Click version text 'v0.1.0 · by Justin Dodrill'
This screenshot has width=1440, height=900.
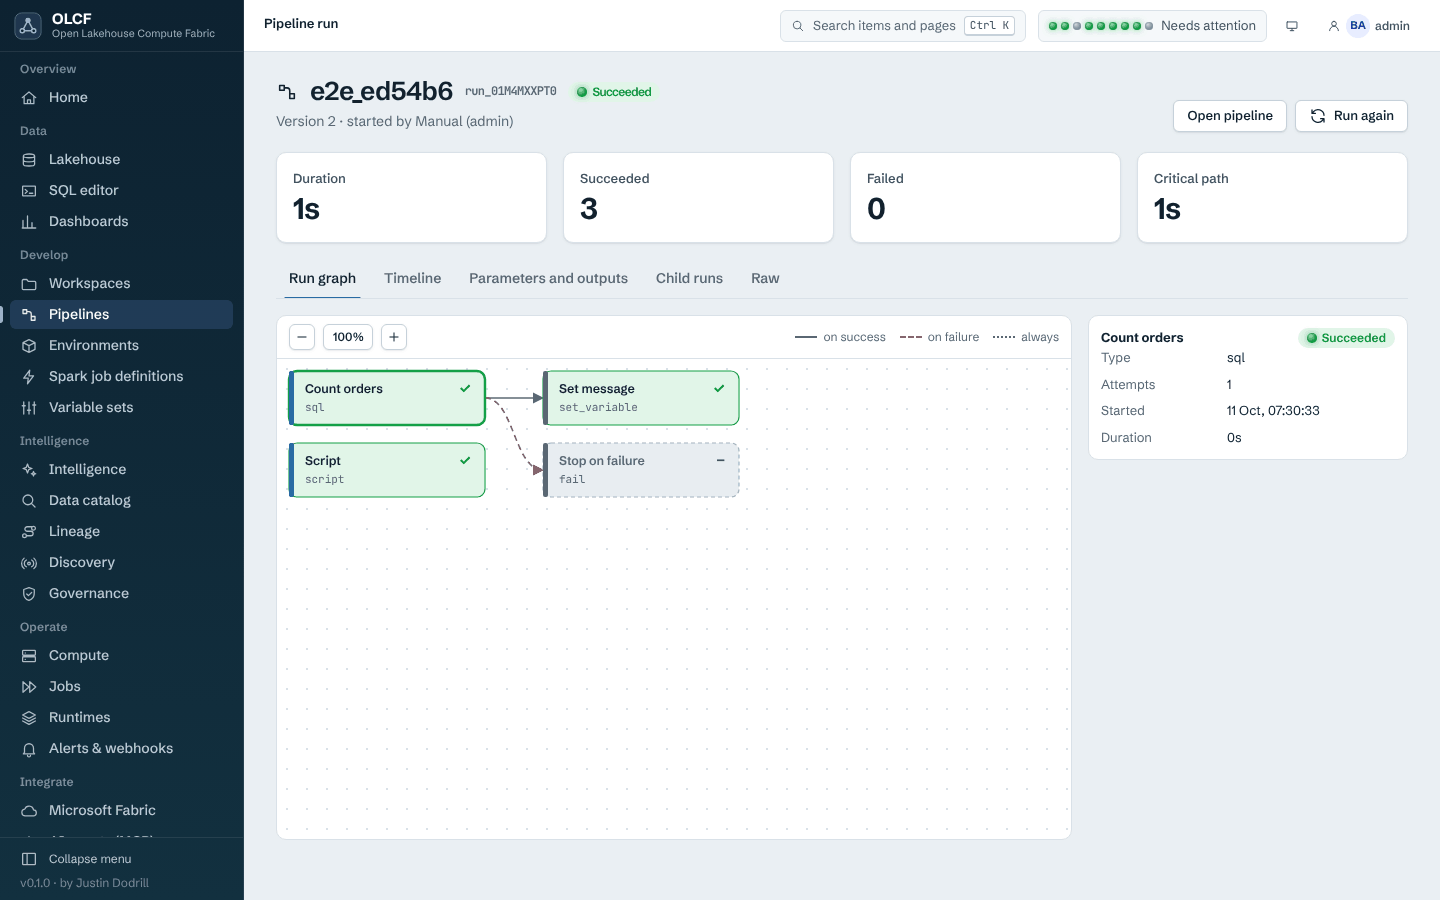tap(84, 883)
